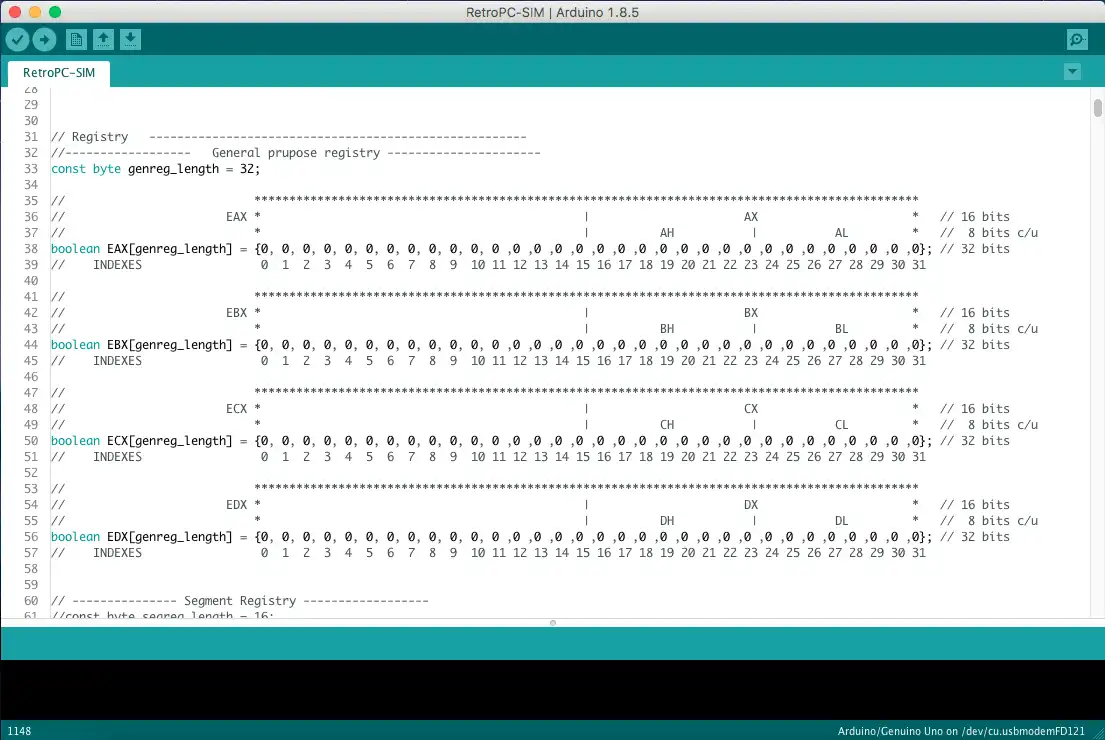Select the RetroPC-SIM tab
1105x740 pixels.
[x=59, y=73]
